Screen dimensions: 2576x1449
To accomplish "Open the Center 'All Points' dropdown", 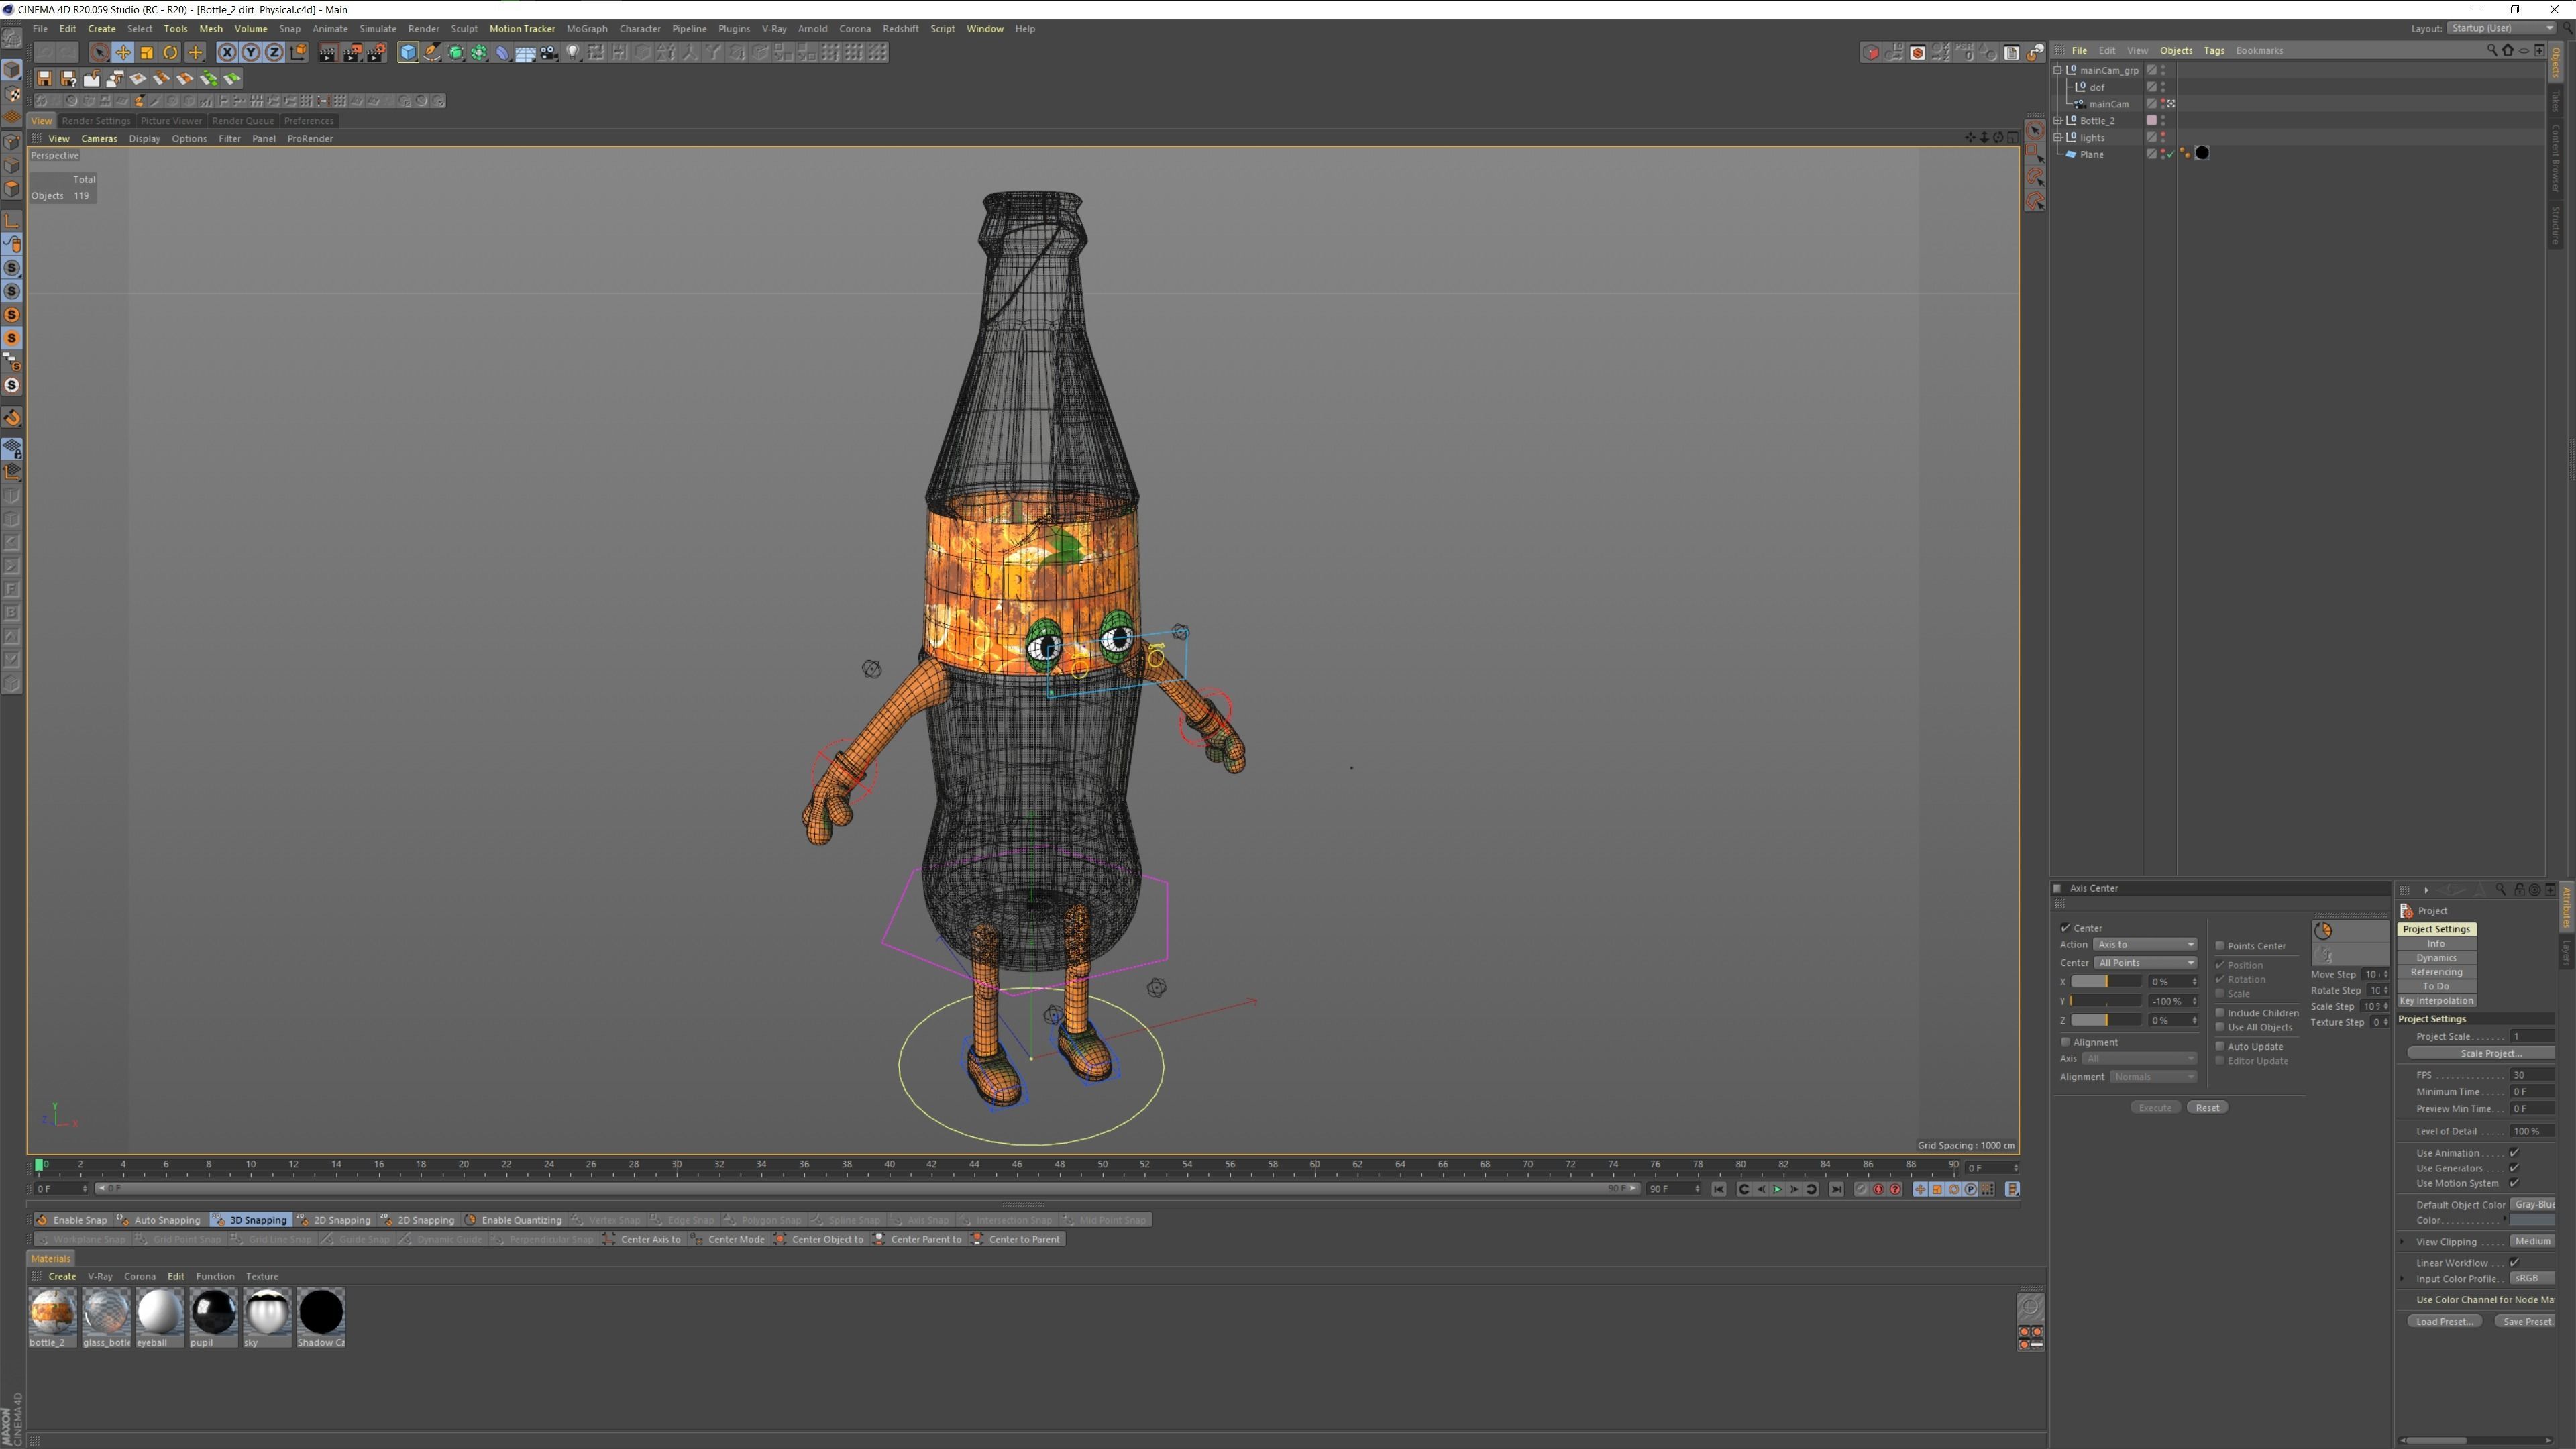I will 2145,963.
